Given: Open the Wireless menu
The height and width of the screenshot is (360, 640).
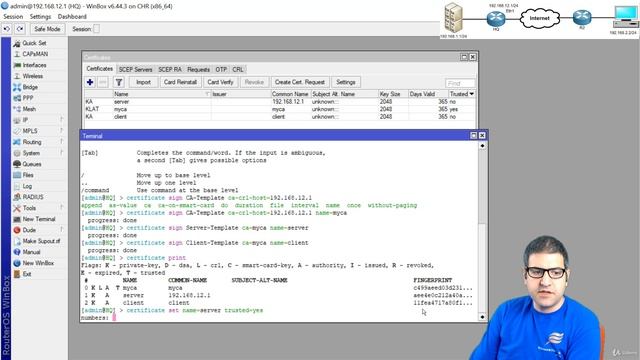Looking at the screenshot, I should (33, 76).
